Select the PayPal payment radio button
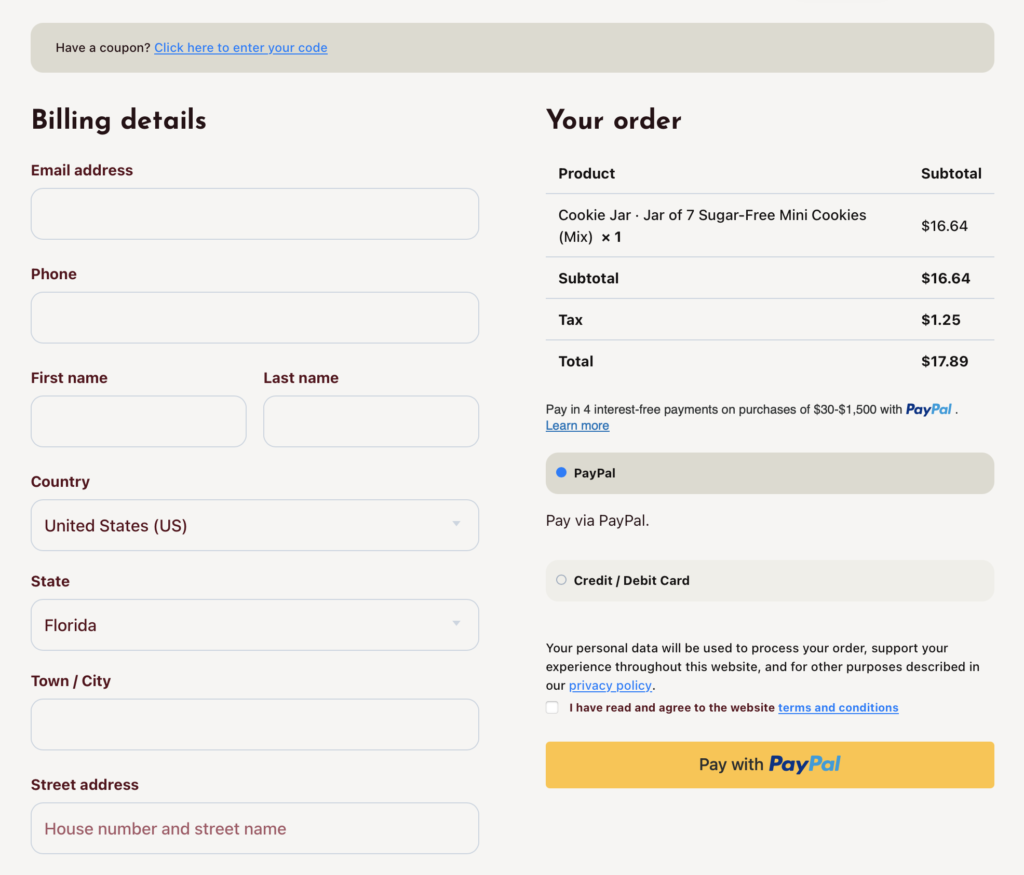The height and width of the screenshot is (875, 1024). 561,472
